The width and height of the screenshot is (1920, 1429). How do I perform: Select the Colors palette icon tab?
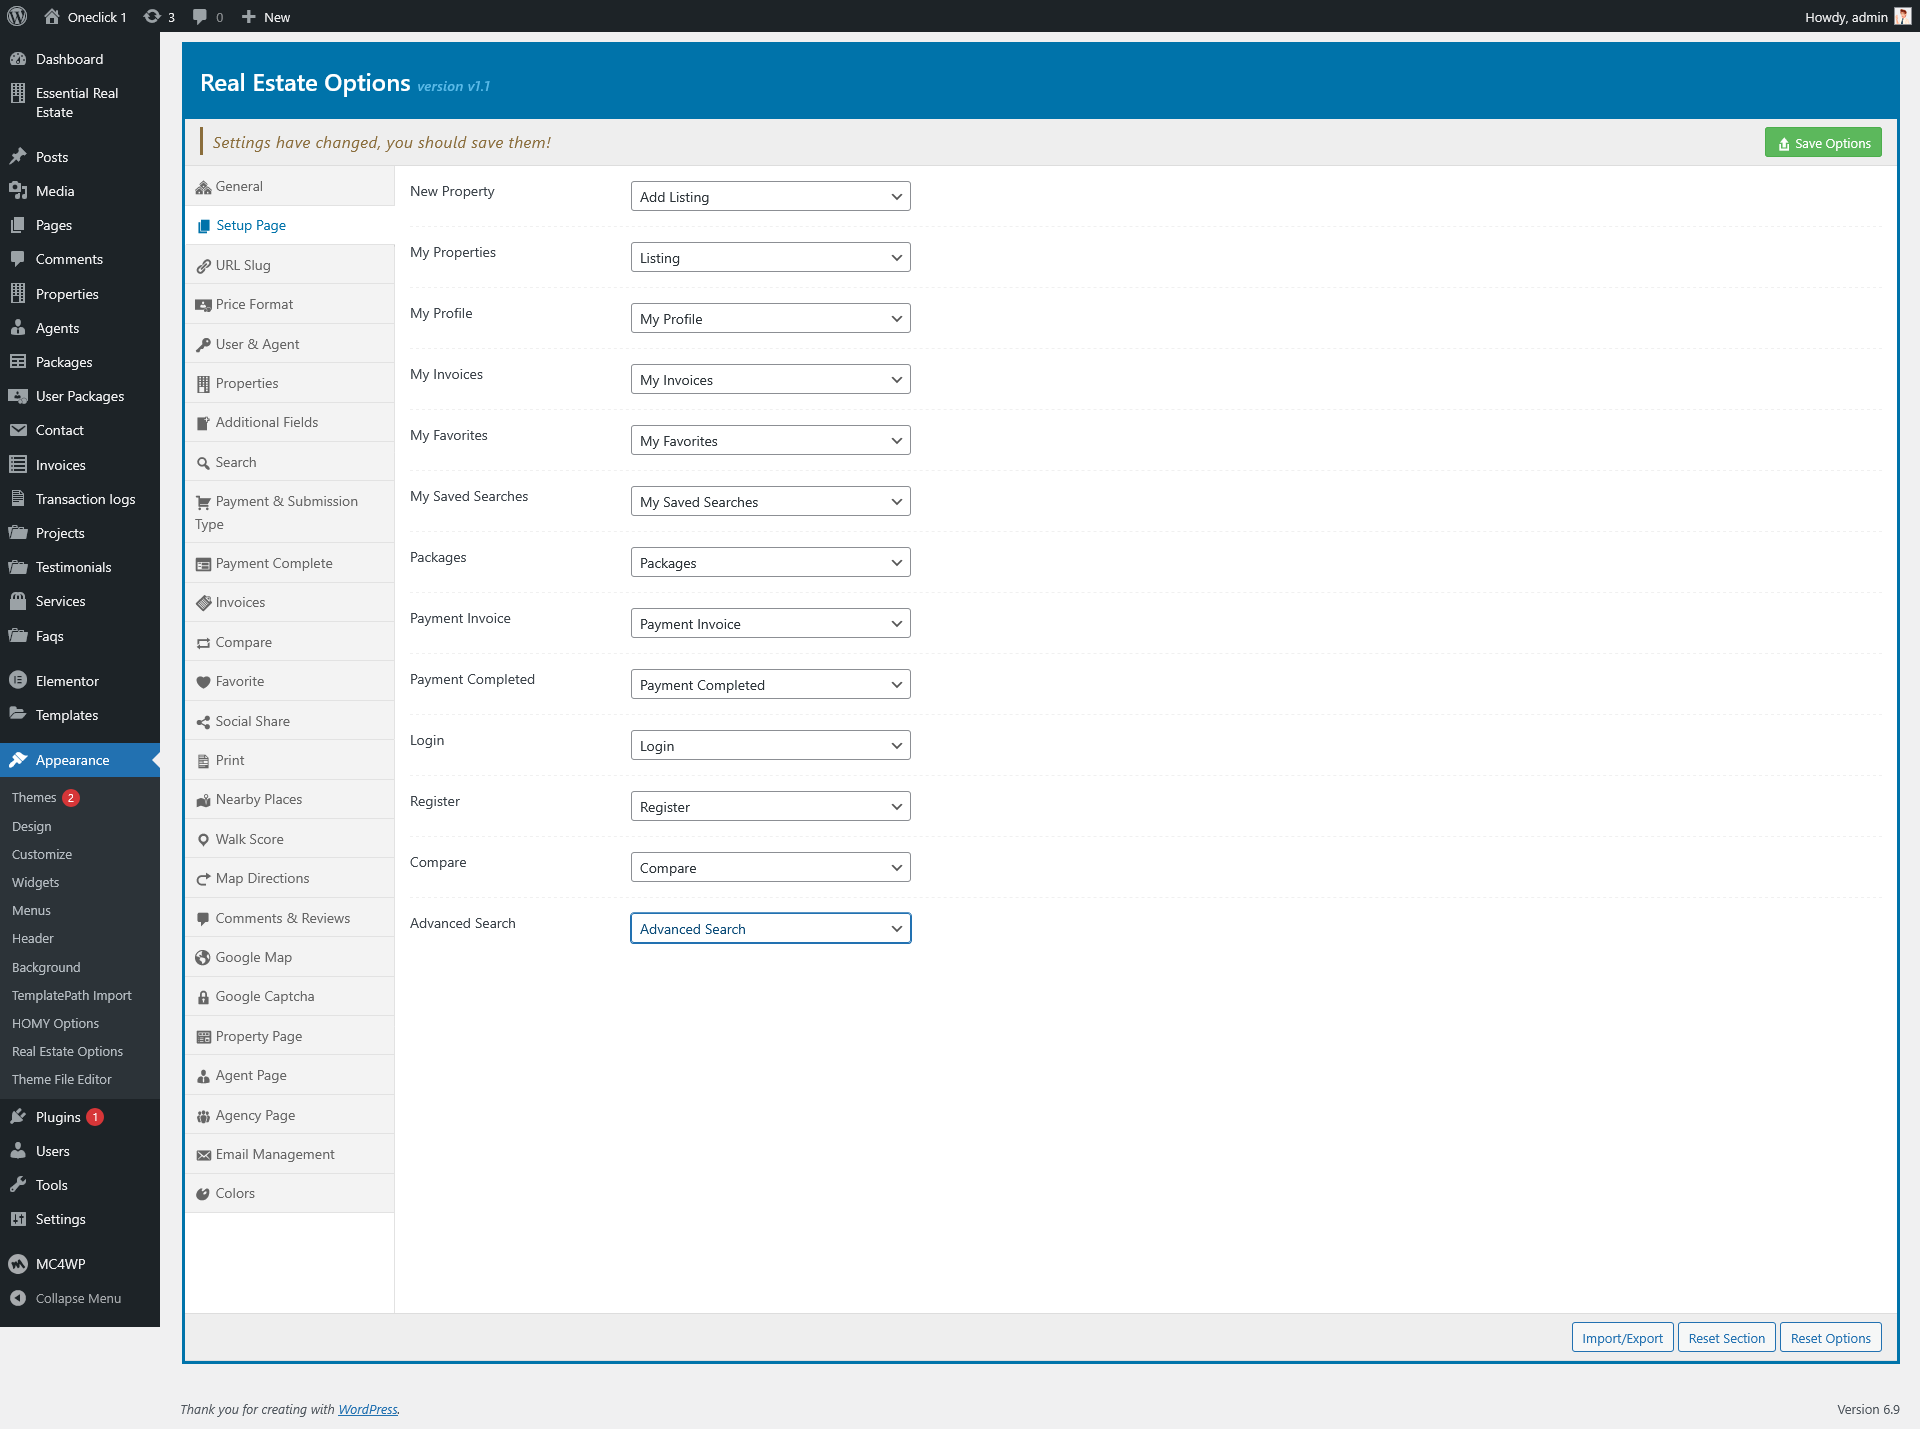(x=289, y=1193)
